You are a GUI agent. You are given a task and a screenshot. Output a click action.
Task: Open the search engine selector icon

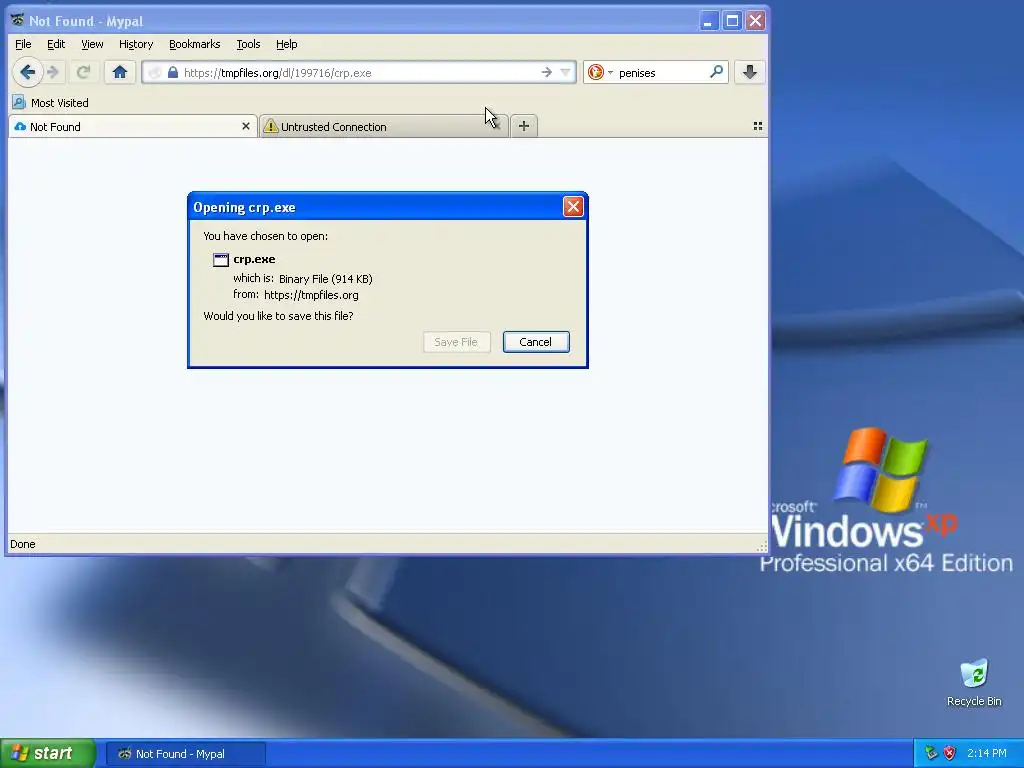point(596,72)
